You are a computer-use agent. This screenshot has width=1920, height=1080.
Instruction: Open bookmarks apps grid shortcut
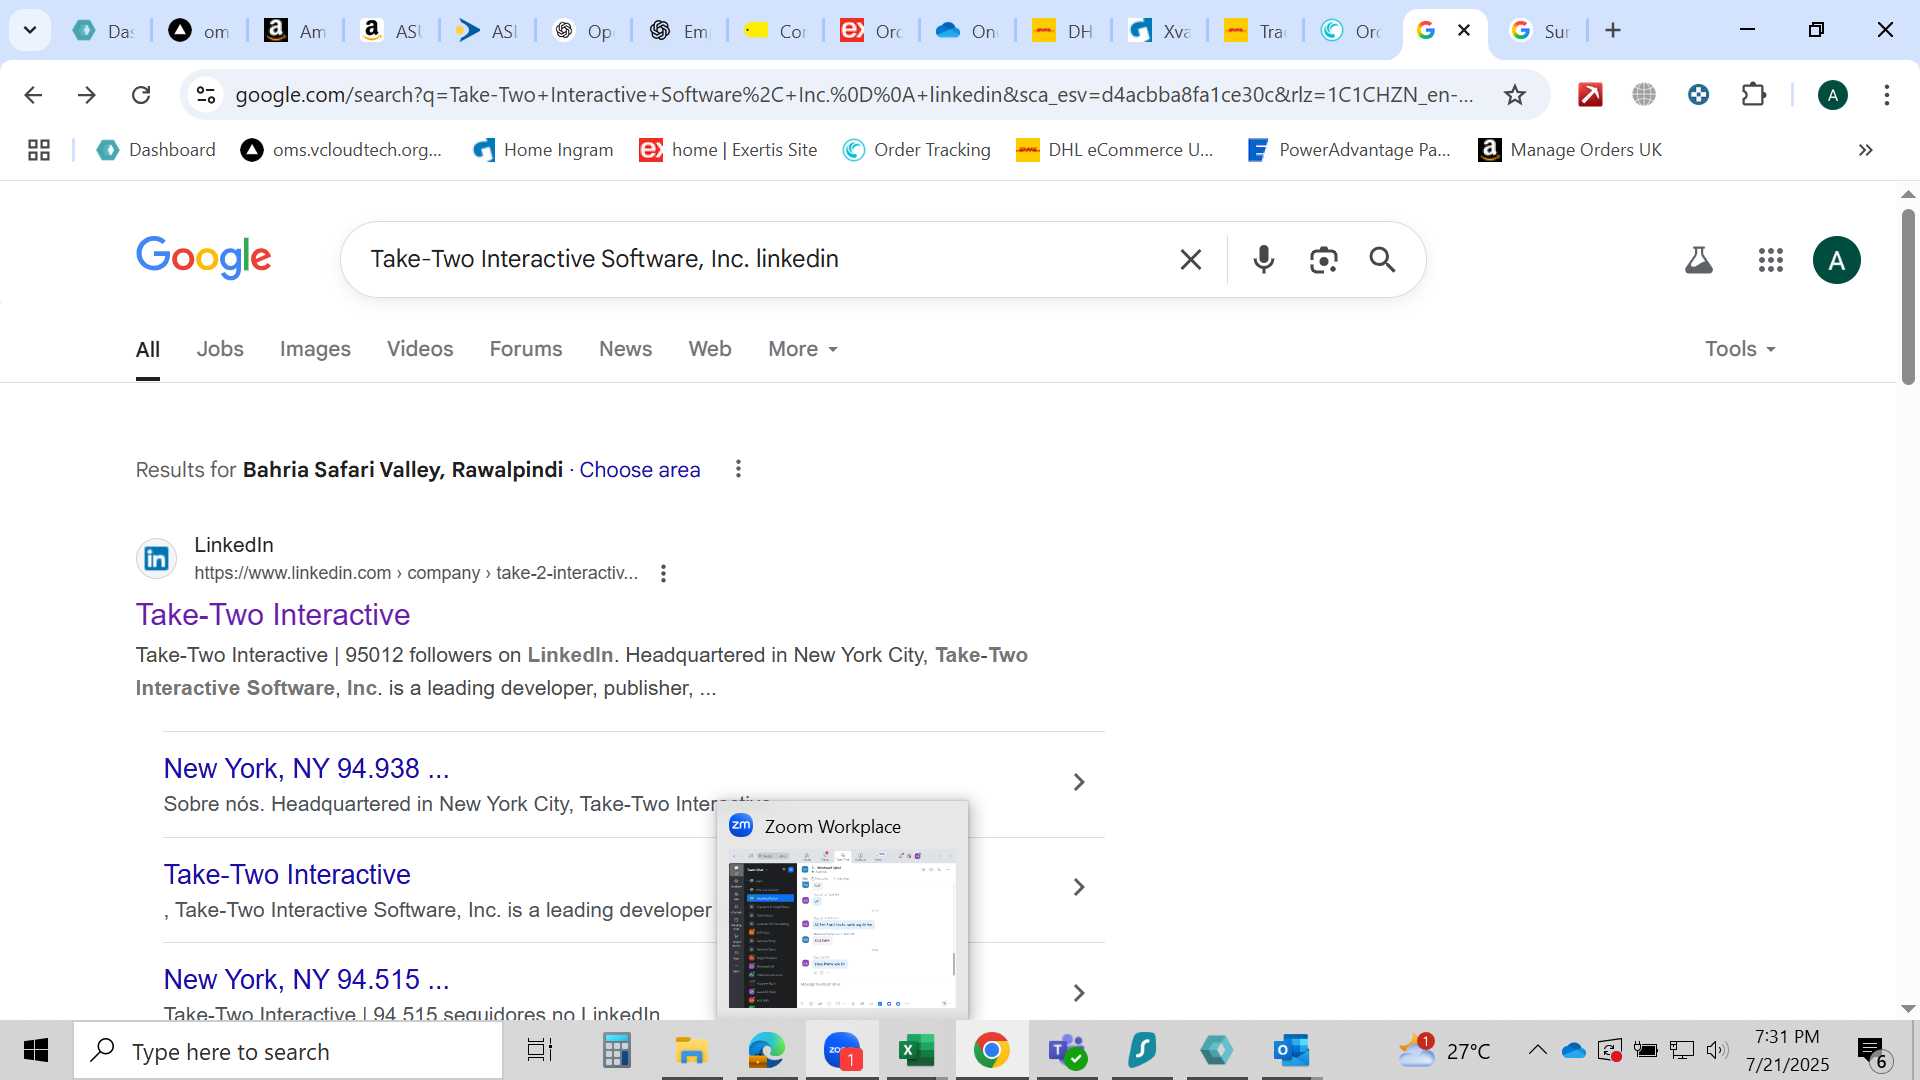tap(39, 150)
